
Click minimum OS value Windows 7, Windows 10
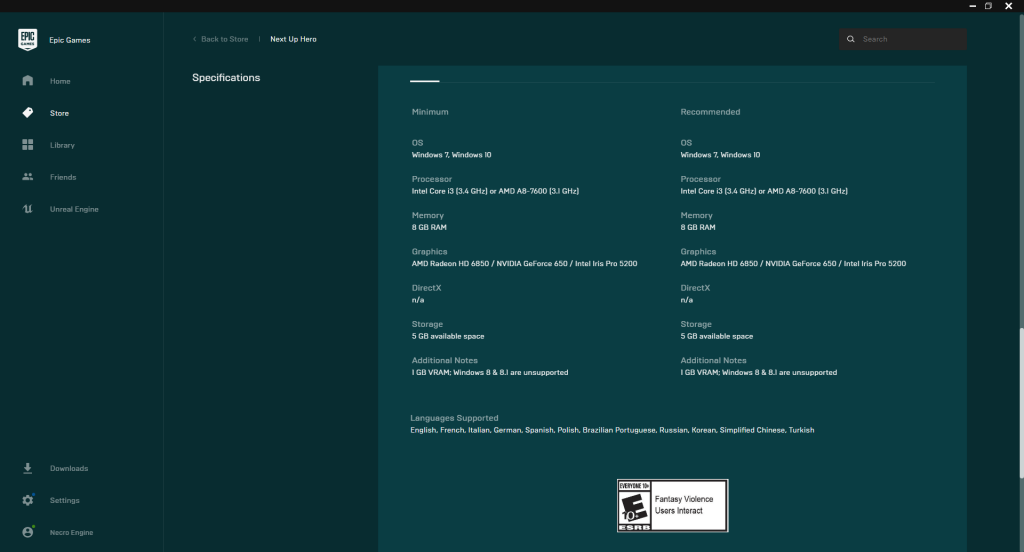pyautogui.click(x=451, y=155)
